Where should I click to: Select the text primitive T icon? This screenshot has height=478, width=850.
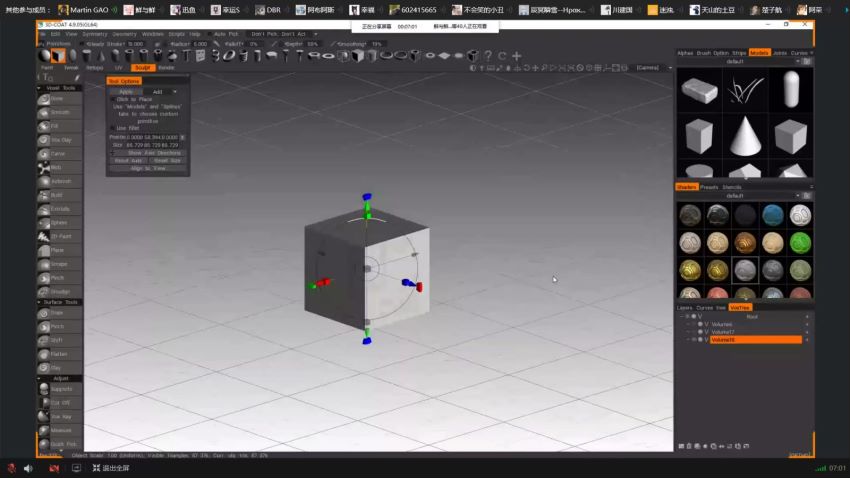[186, 55]
